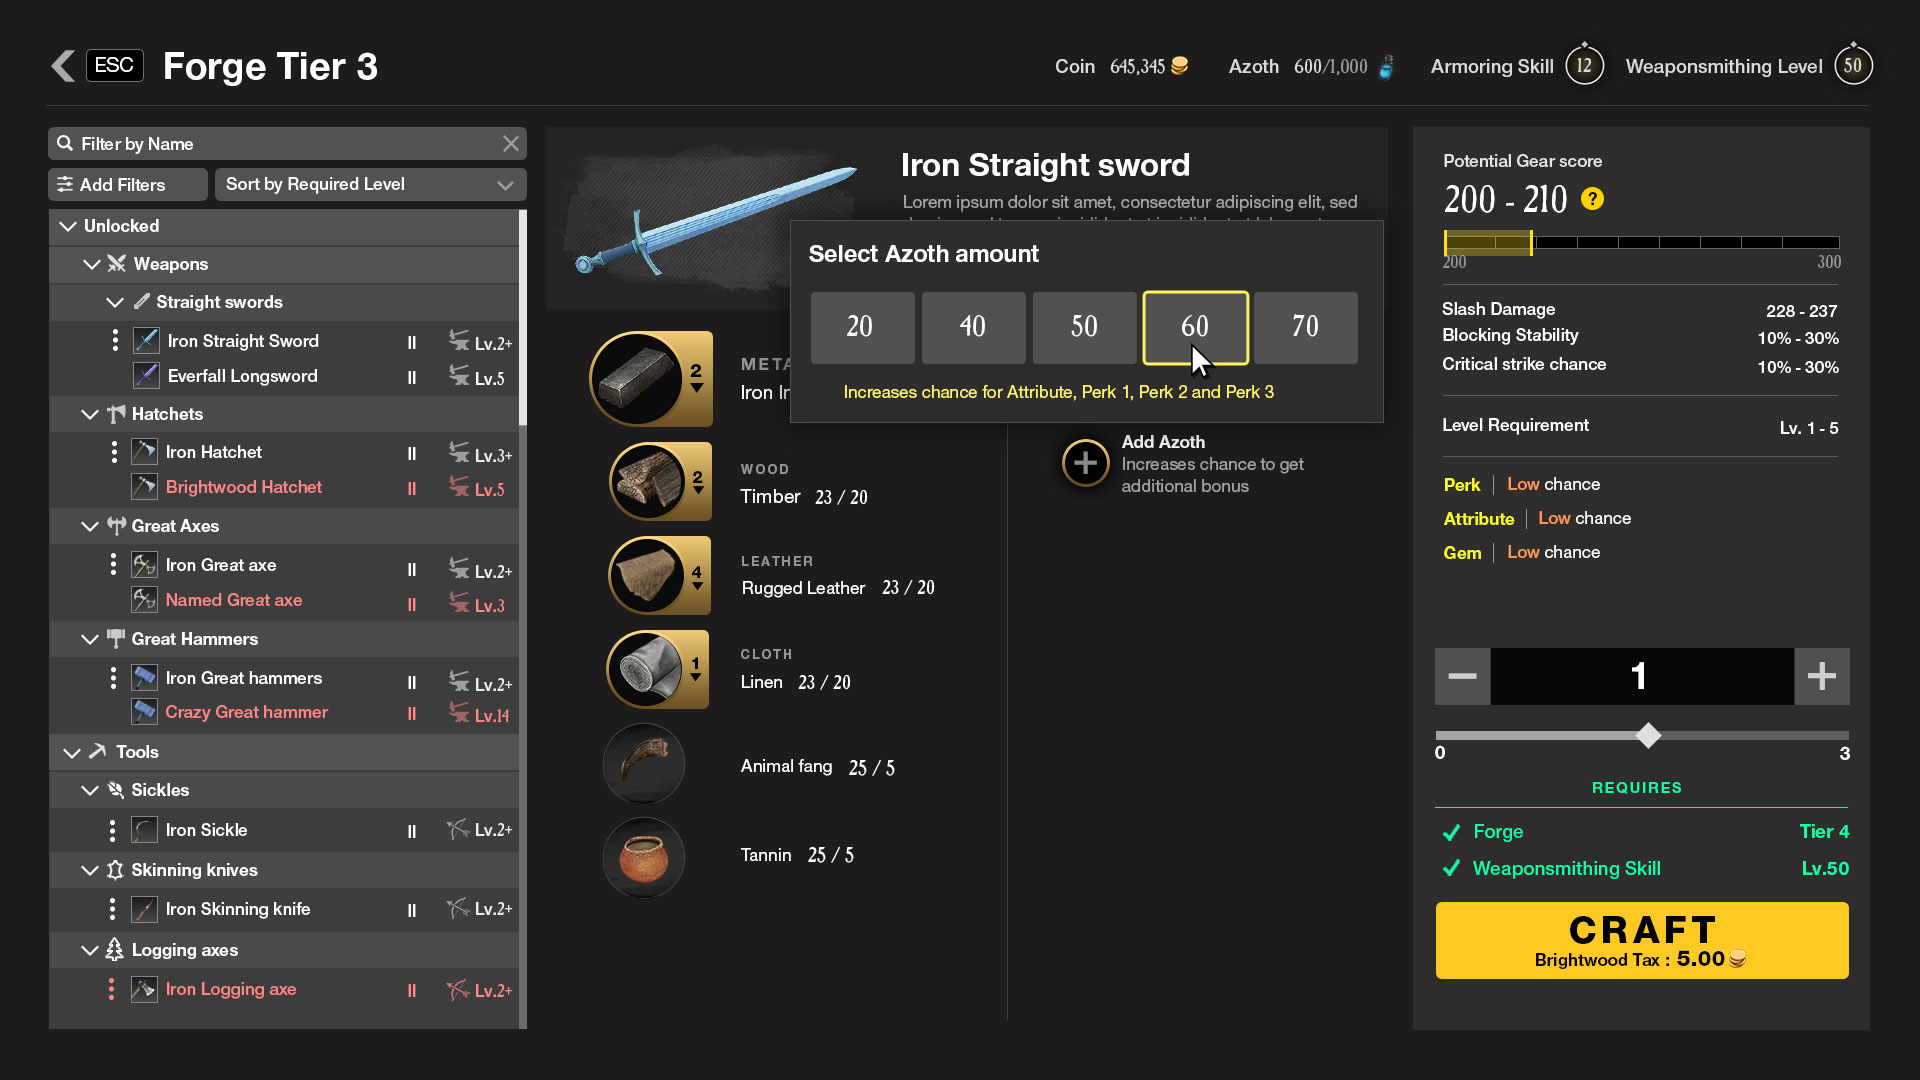This screenshot has width=1920, height=1080.
Task: Select the Timber wood material icon
Action: [648, 482]
